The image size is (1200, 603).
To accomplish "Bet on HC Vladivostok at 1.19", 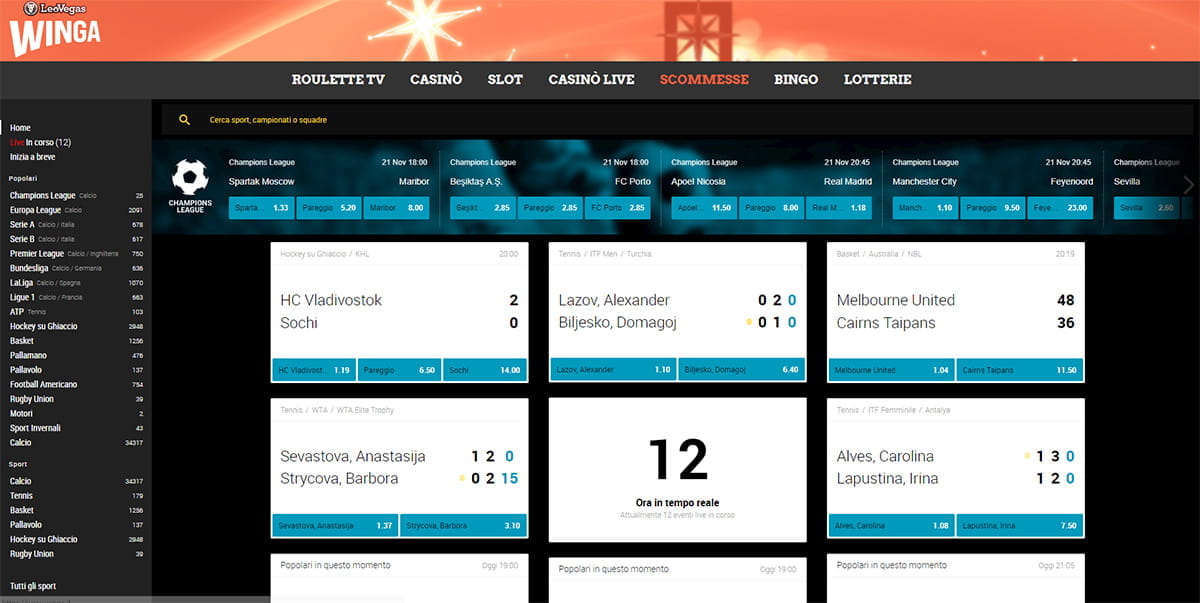I will point(313,370).
